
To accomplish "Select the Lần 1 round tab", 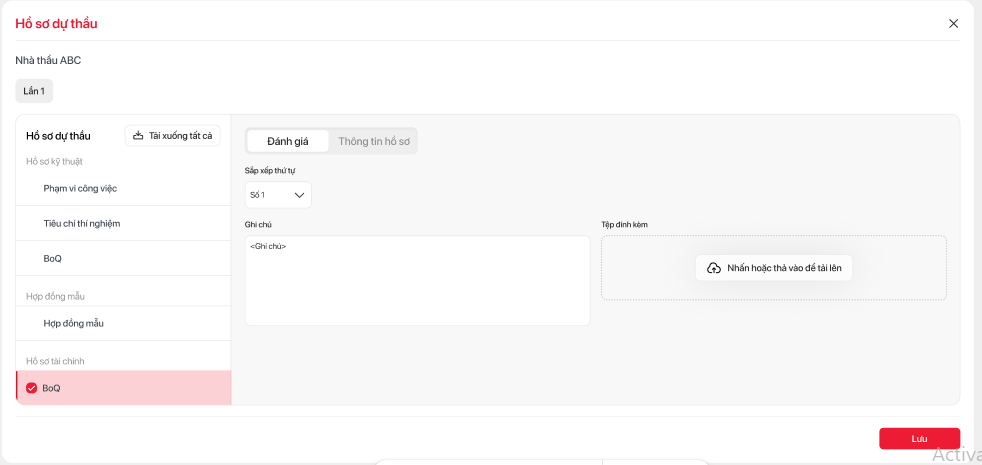I will coord(34,91).
